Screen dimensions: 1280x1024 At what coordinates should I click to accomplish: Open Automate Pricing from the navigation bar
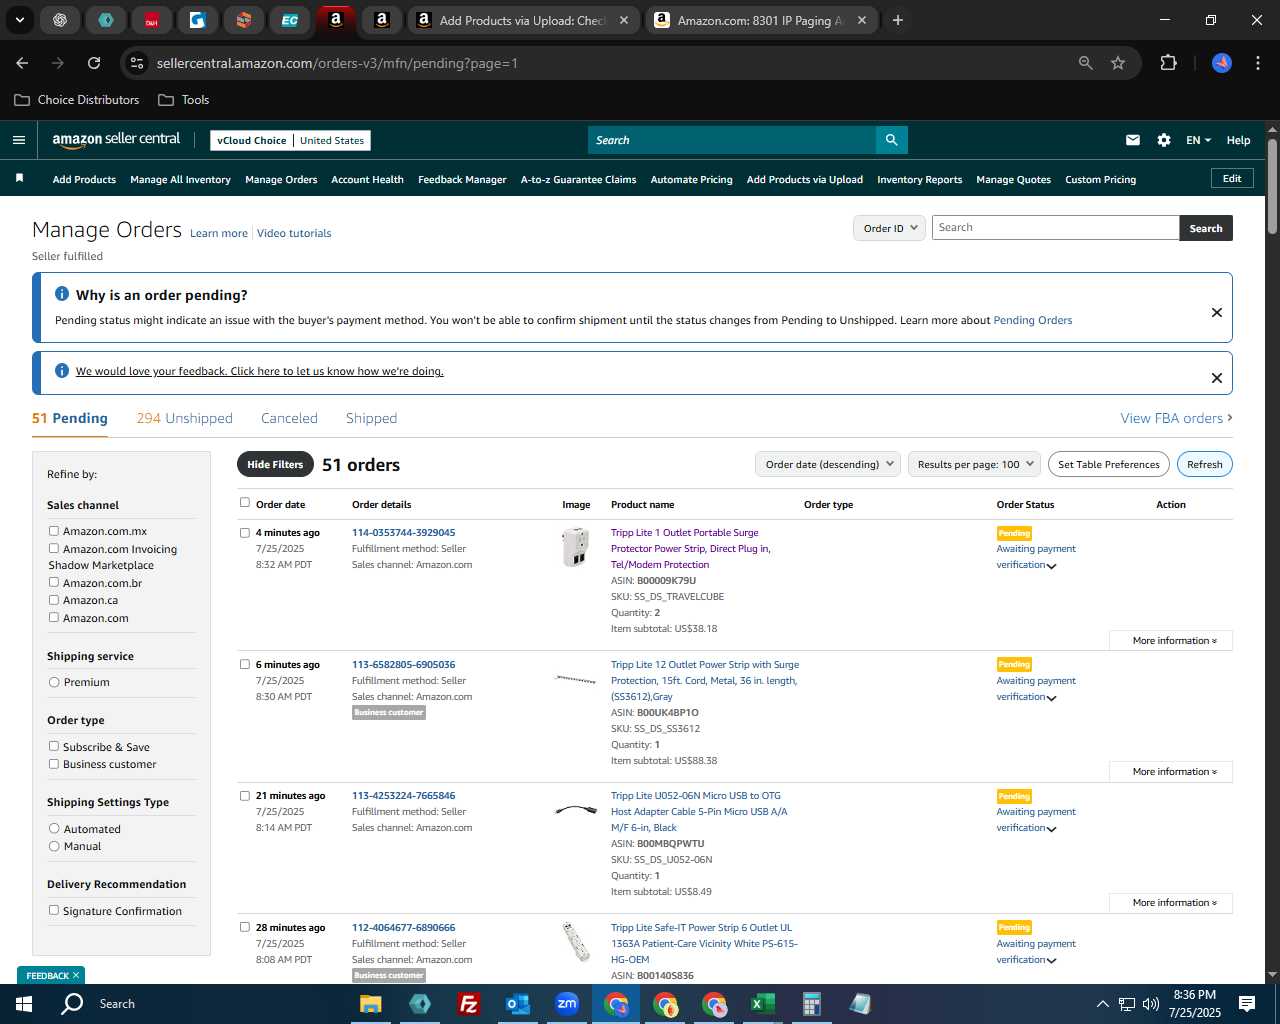point(691,180)
